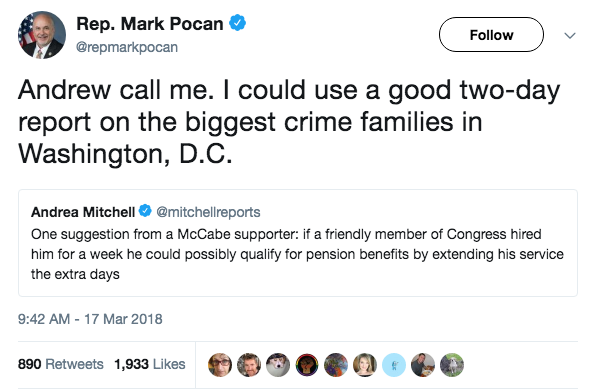The height and width of the screenshot is (391, 593).
Task: View the 890 Retweets list
Action: point(61,364)
